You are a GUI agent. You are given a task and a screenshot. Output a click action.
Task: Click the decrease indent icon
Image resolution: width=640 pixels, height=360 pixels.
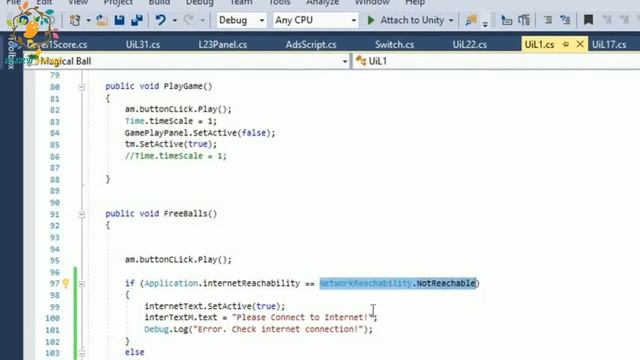pos(507,20)
